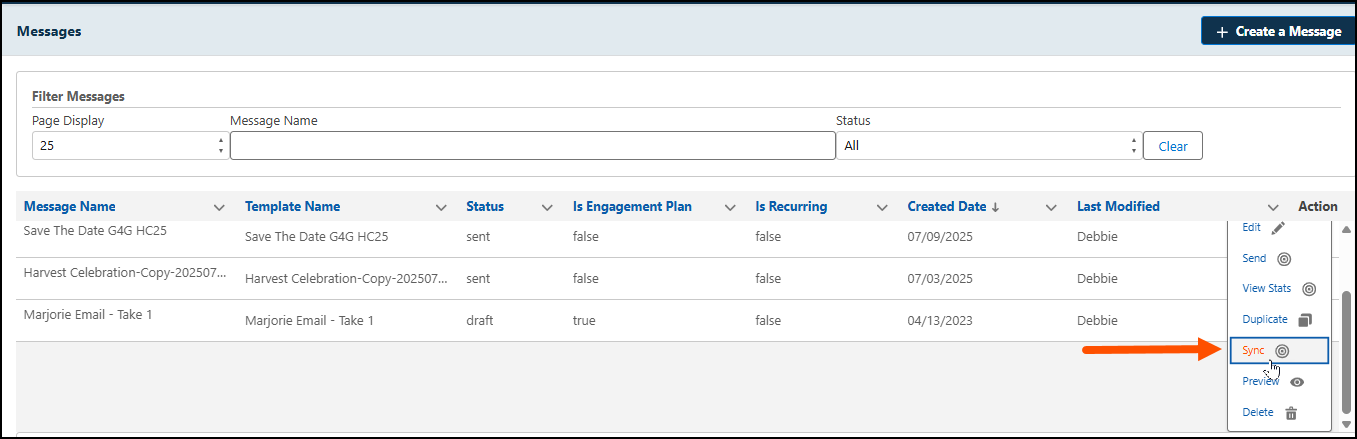Open the Status filter dropdown
Image resolution: width=1357 pixels, height=439 pixels.
click(x=989, y=146)
